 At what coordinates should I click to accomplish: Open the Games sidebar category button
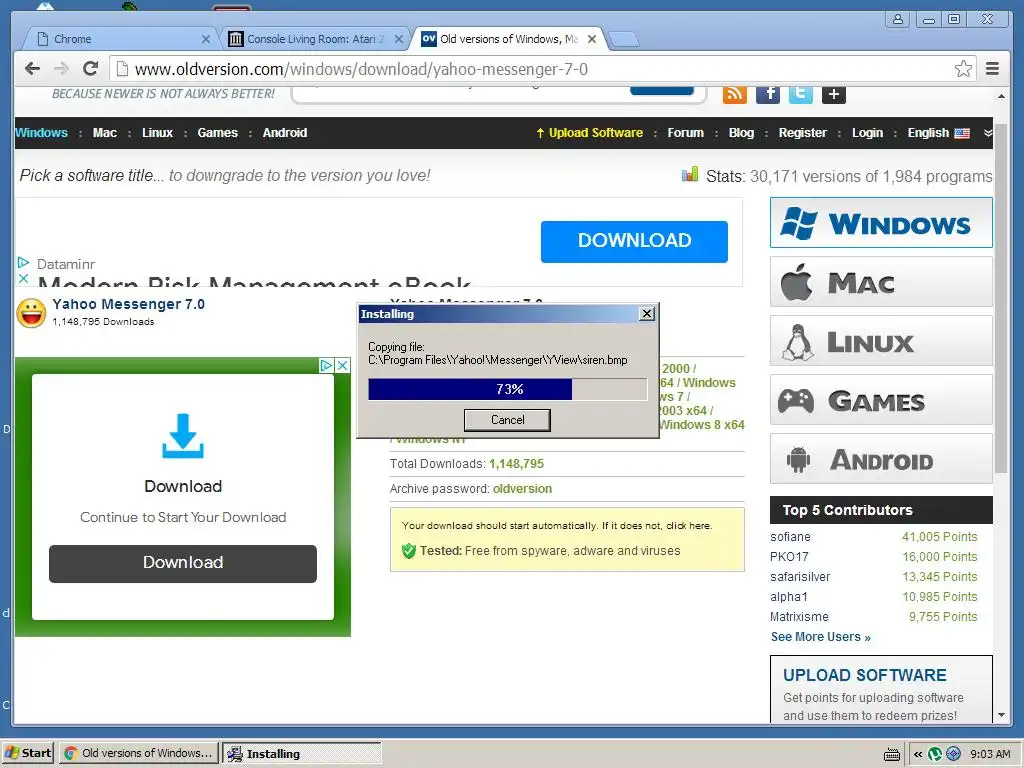click(x=881, y=400)
